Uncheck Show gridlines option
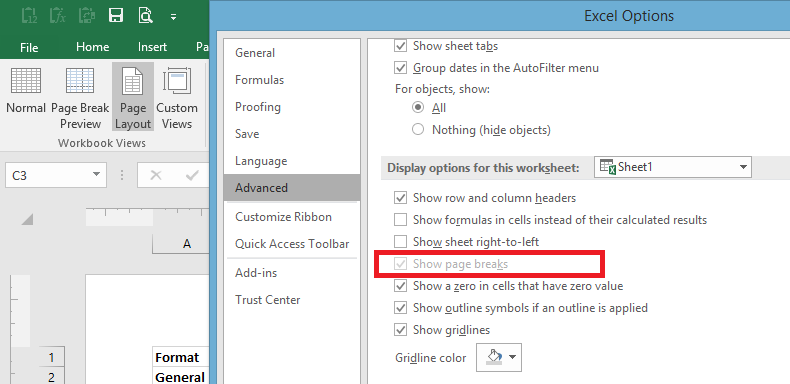 pos(401,330)
